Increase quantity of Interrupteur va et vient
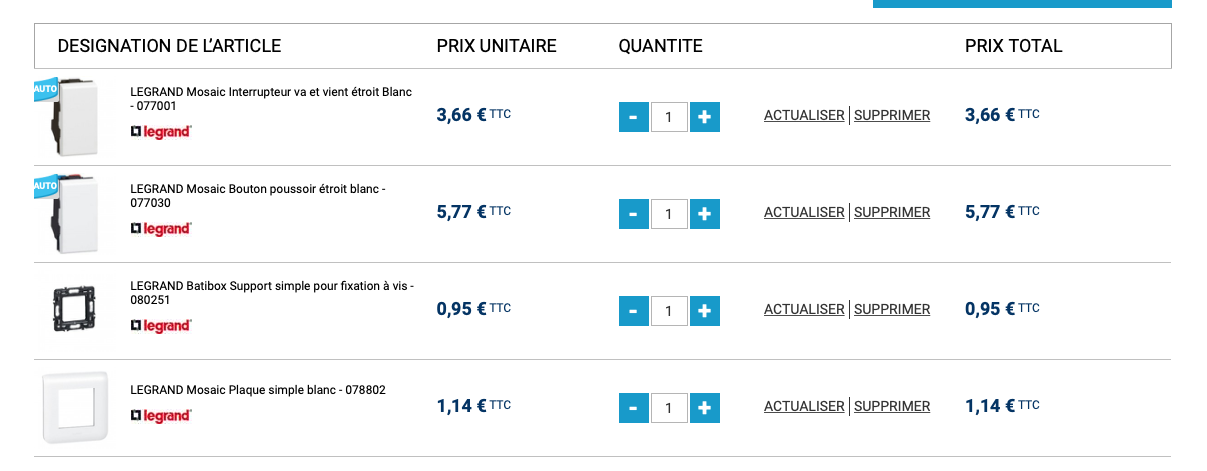1207x471 pixels. (x=704, y=117)
